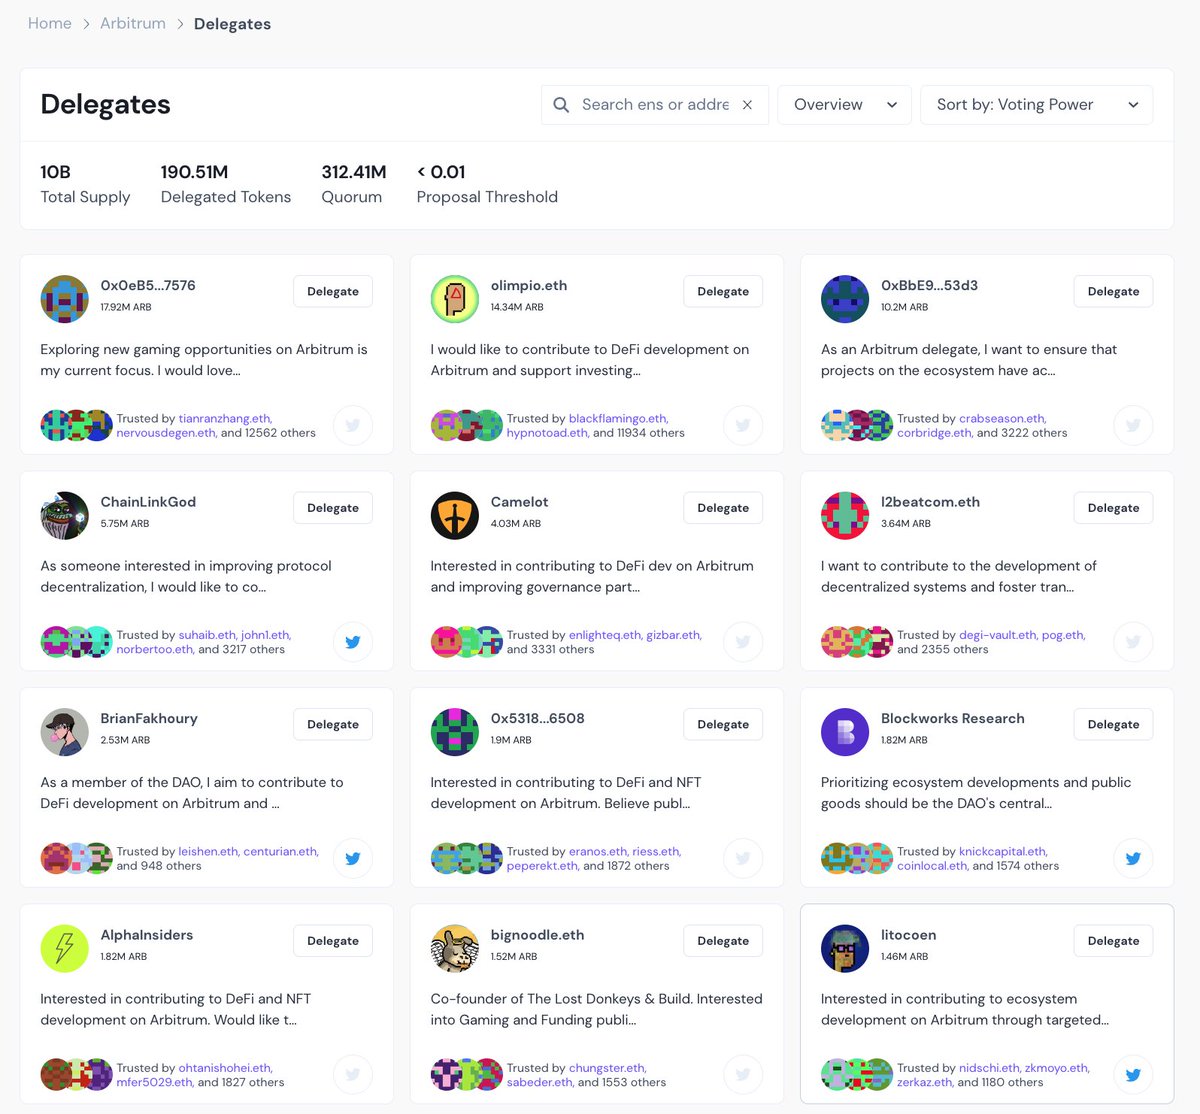Open knickcapital.eth link
The height and width of the screenshot is (1114, 1200).
(1003, 852)
